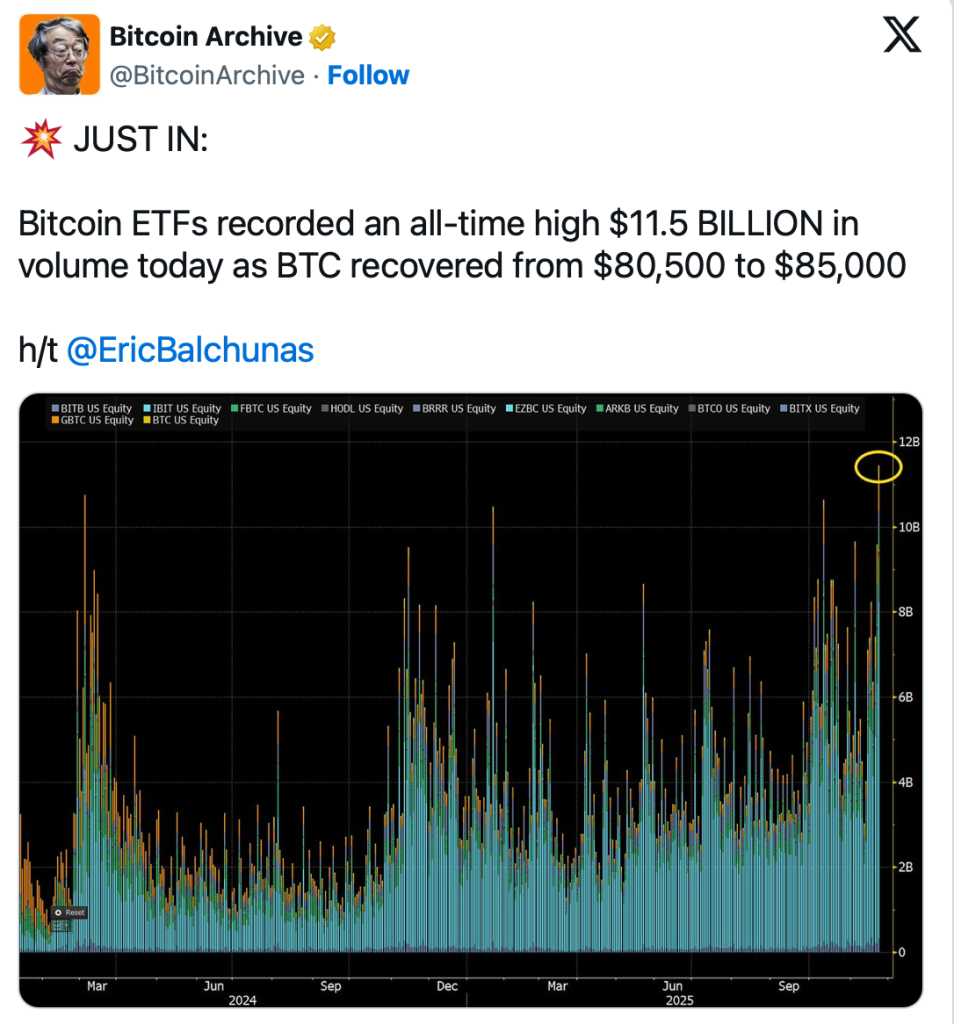Click the @BitcoinArchive handle

click(207, 76)
